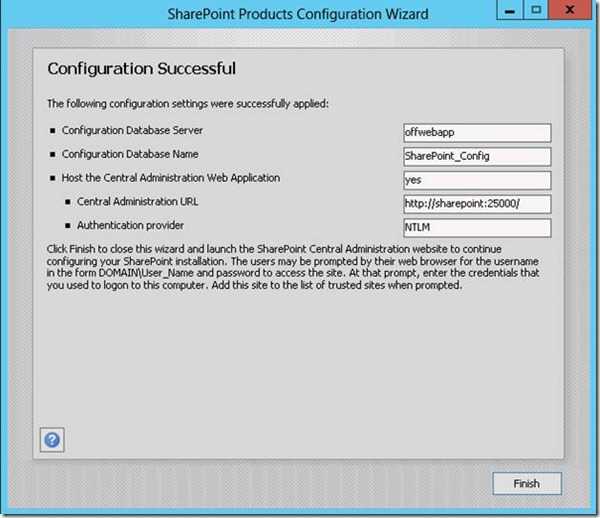
Task: Click 'The following configuration settings were successfully applied' text
Action: coord(188,104)
